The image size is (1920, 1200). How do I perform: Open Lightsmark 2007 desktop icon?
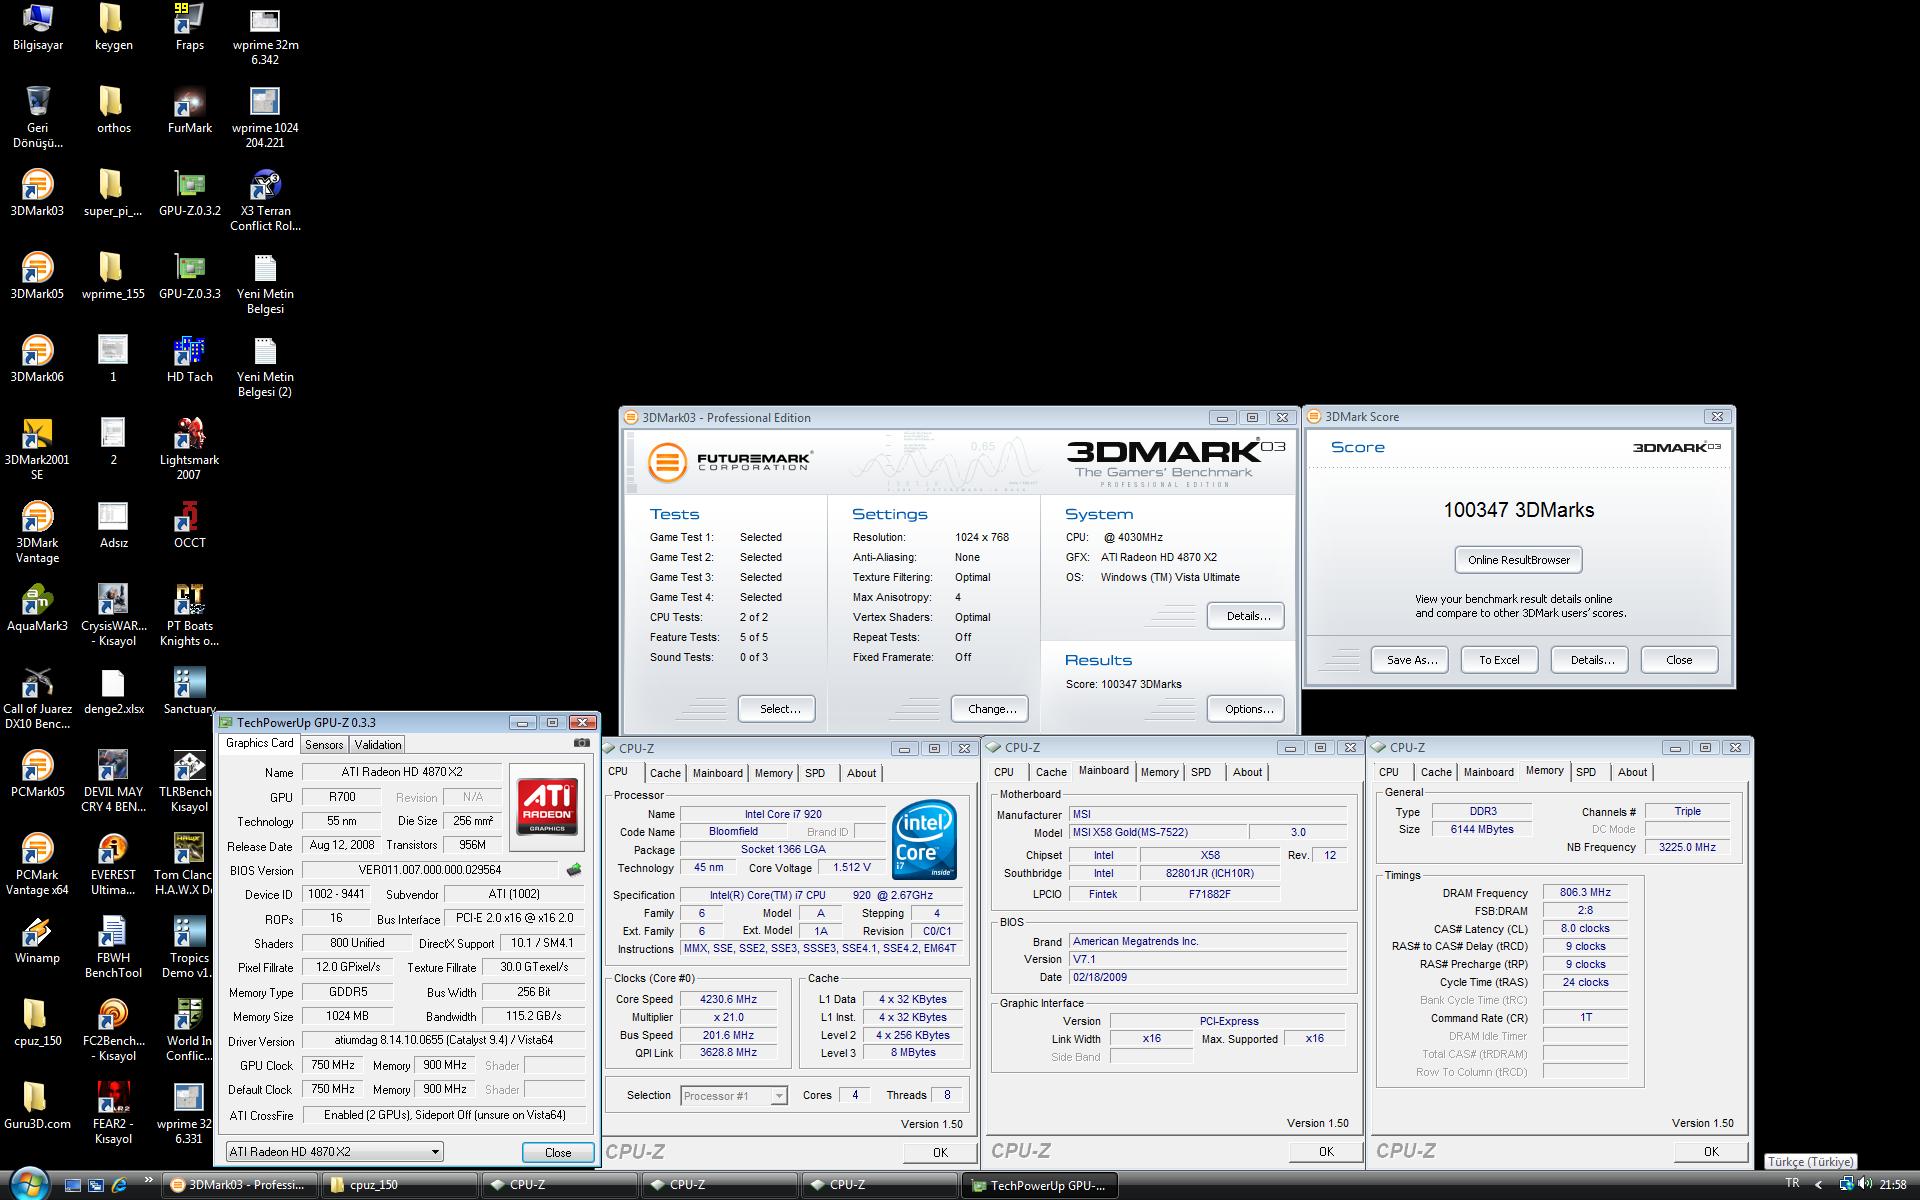189,449
